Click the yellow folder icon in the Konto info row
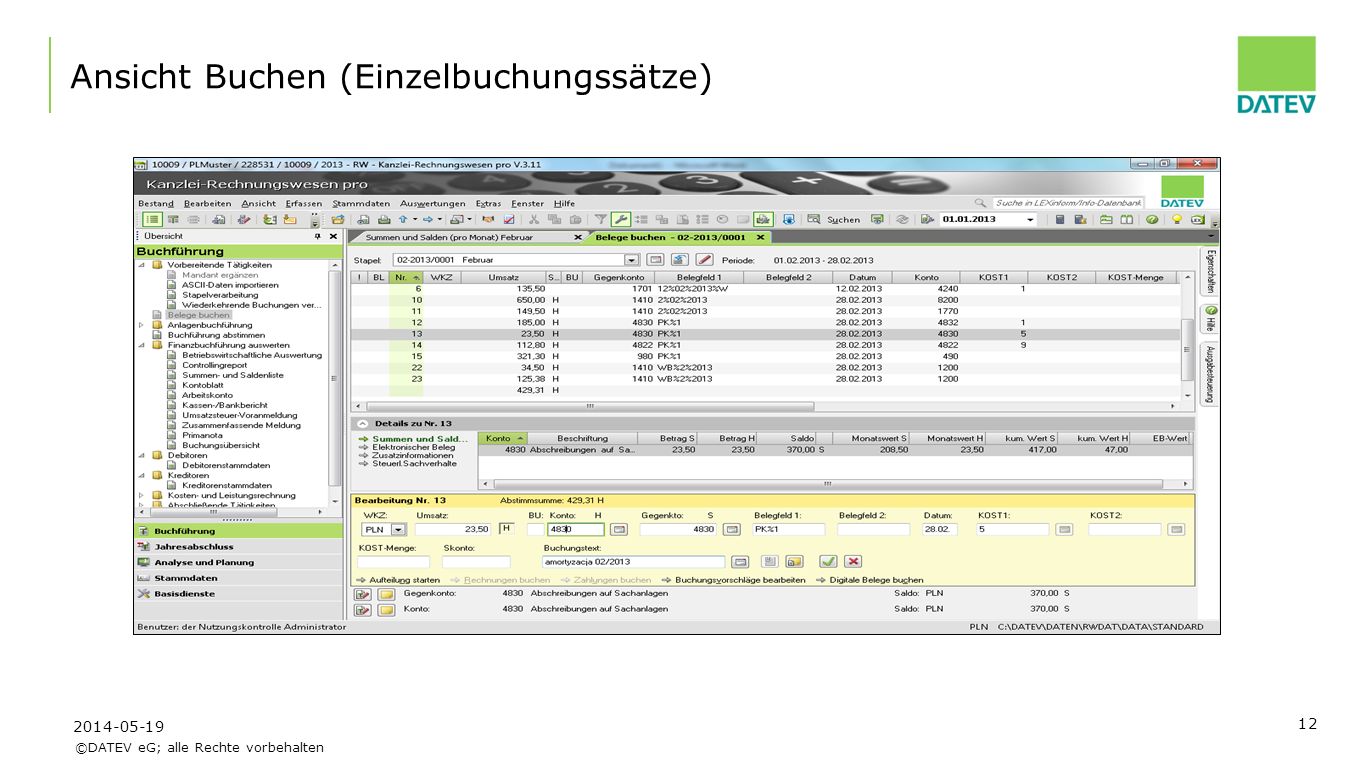The width and height of the screenshot is (1365, 768). tap(387, 609)
